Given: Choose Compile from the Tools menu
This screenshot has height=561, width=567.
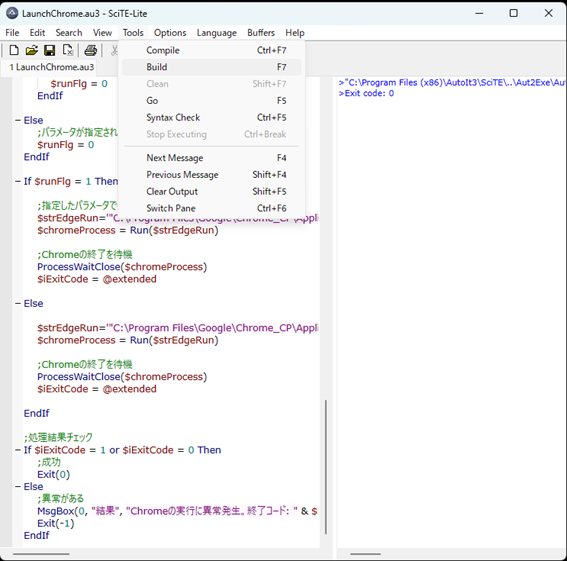Looking at the screenshot, I should pos(212,50).
